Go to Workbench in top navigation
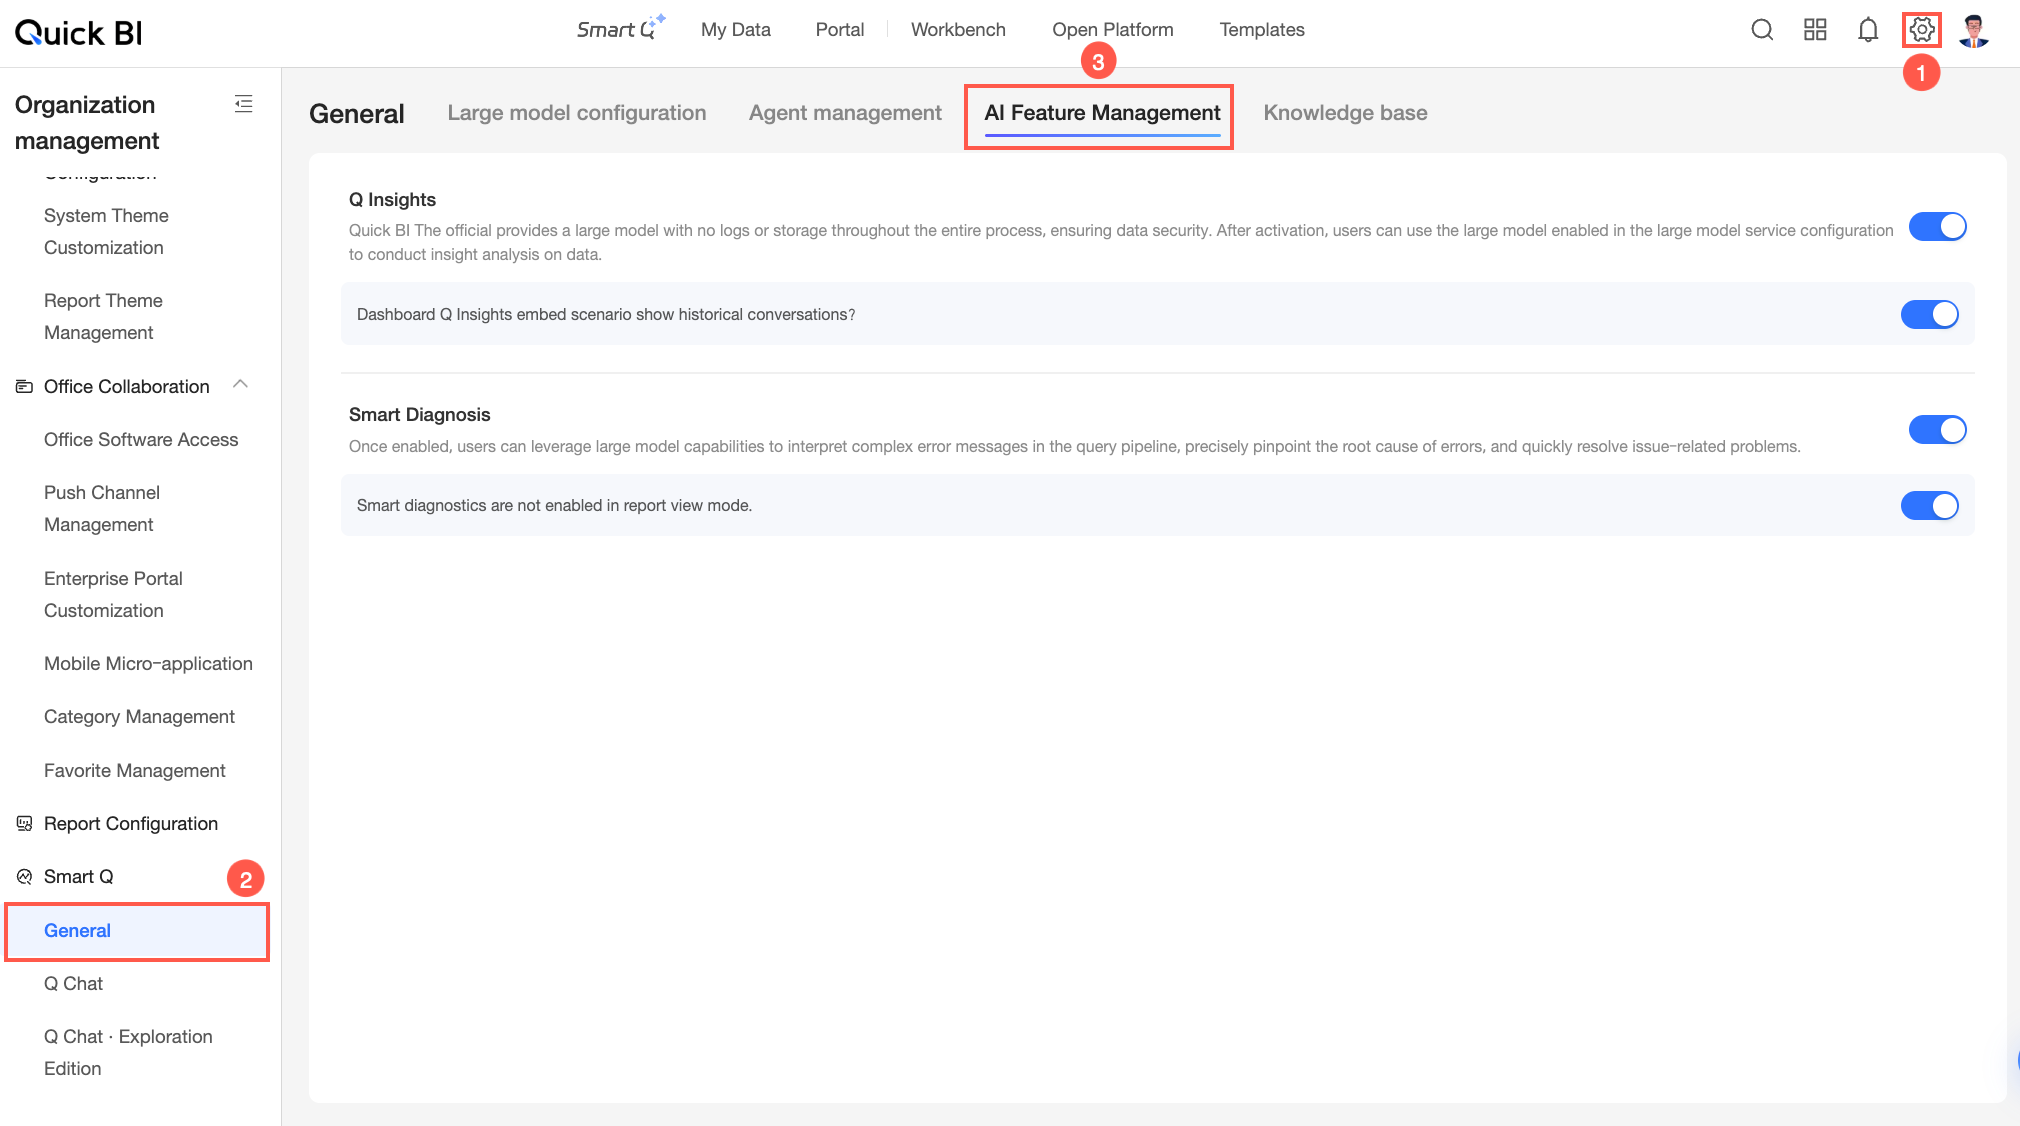Screen dimensions: 2020x1126 click(x=958, y=29)
